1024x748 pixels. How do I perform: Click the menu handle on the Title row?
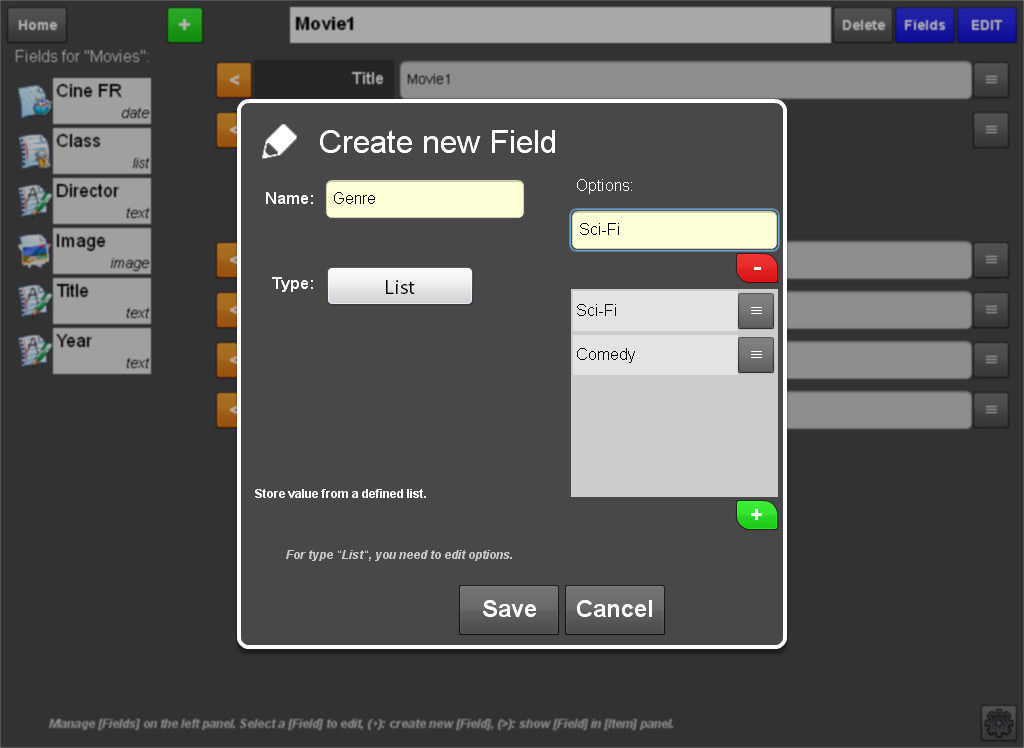[990, 80]
